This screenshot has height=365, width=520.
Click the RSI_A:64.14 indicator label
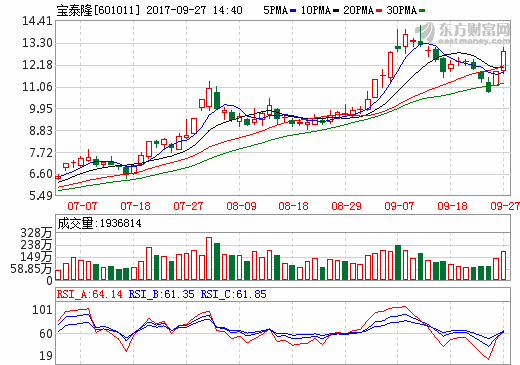89,294
